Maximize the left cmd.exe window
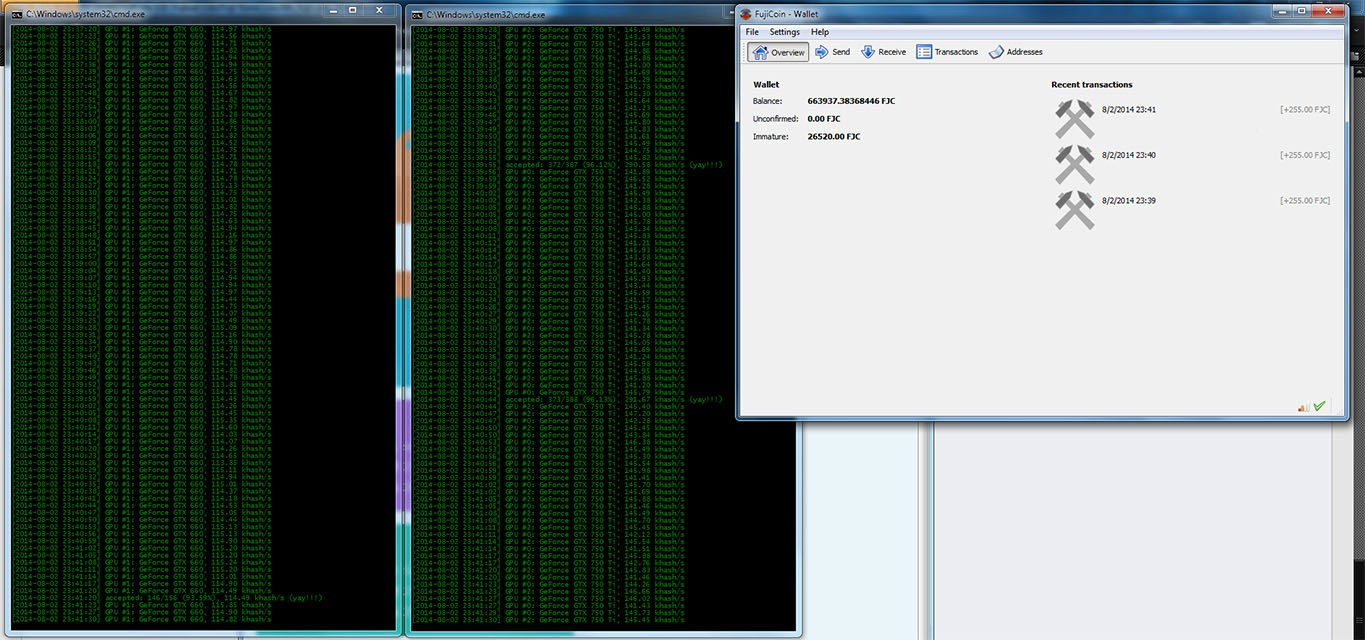The width and height of the screenshot is (1365, 640). (353, 10)
